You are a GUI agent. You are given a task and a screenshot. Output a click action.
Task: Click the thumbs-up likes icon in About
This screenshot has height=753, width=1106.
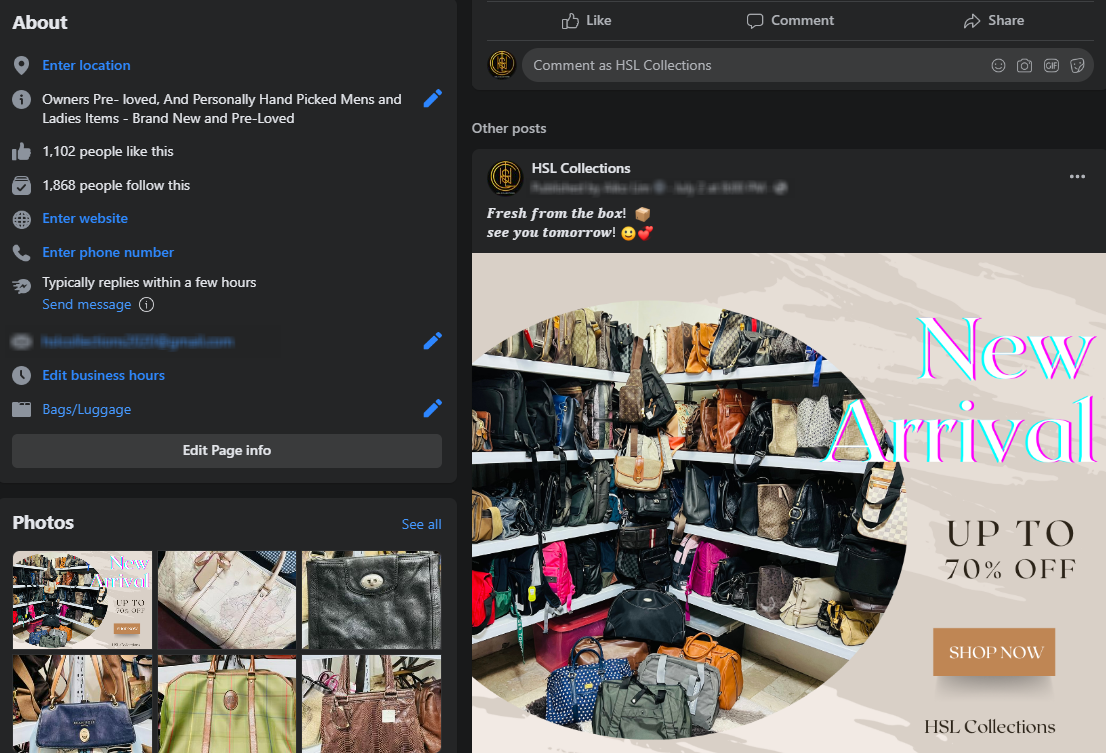21,152
